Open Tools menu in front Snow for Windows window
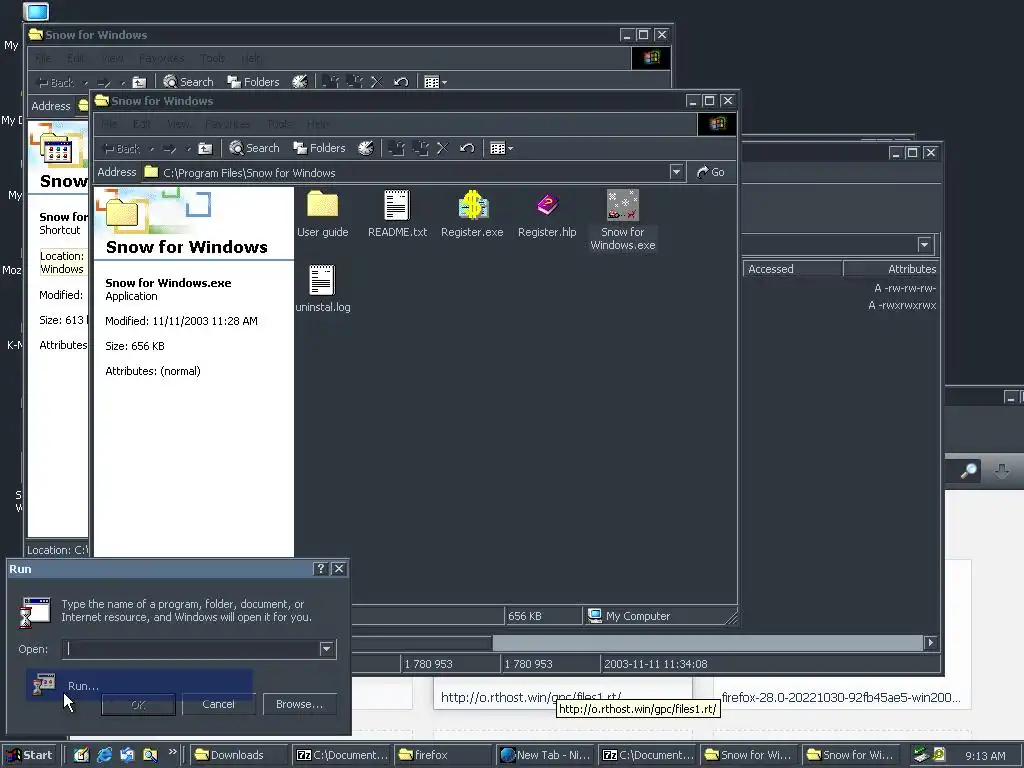The height and width of the screenshot is (768, 1024). pos(279,124)
